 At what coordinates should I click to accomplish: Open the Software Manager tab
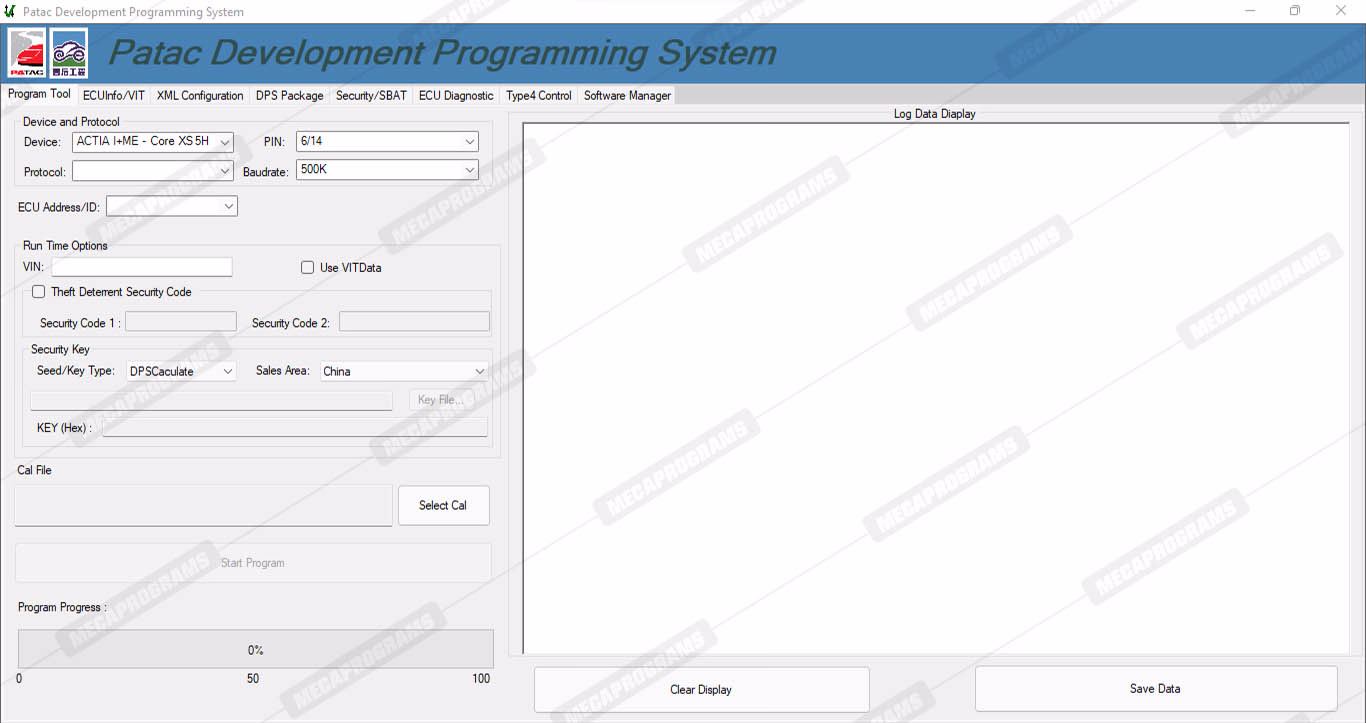627,96
